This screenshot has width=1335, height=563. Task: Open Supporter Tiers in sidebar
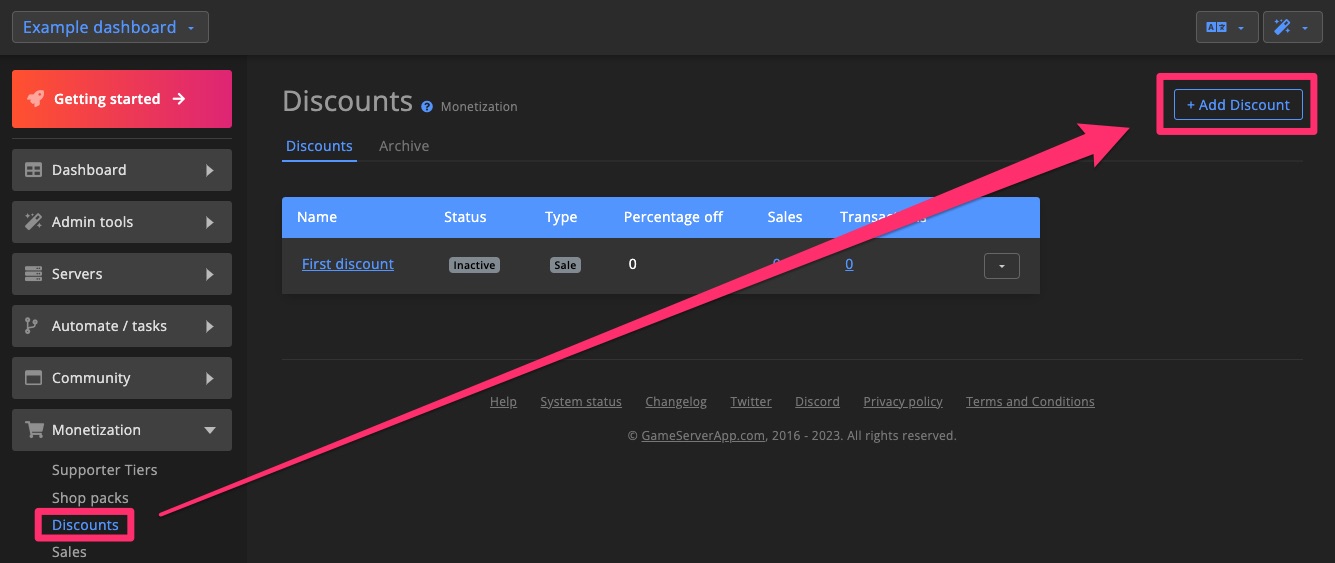pos(105,470)
